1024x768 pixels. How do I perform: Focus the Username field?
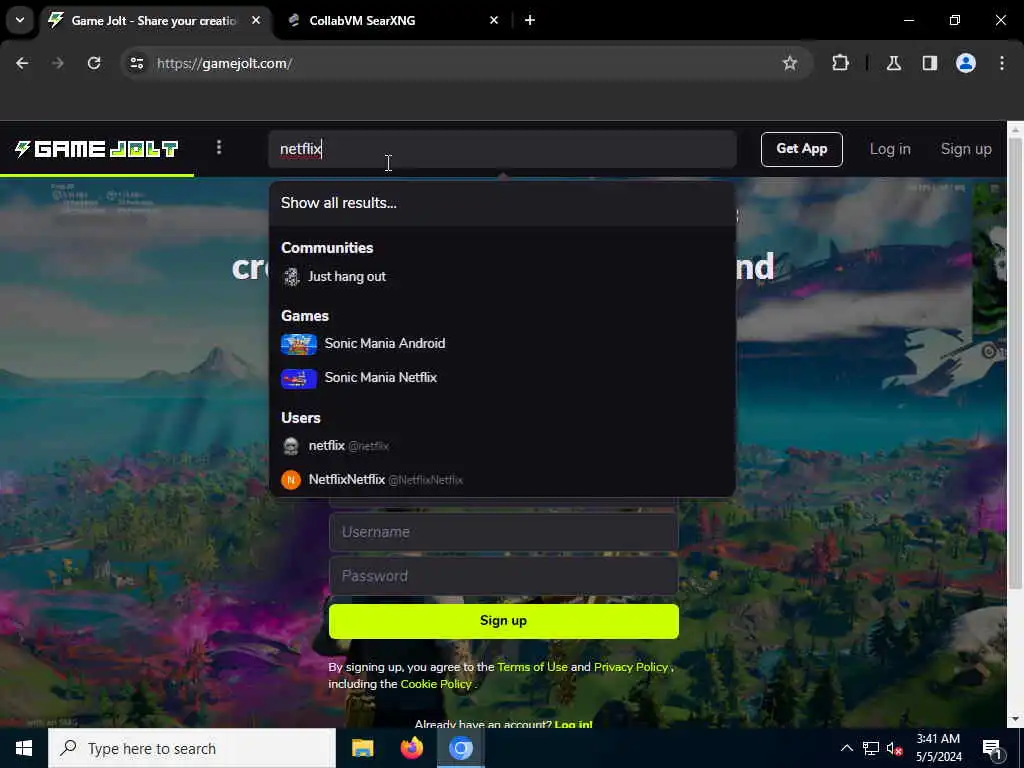click(x=504, y=532)
